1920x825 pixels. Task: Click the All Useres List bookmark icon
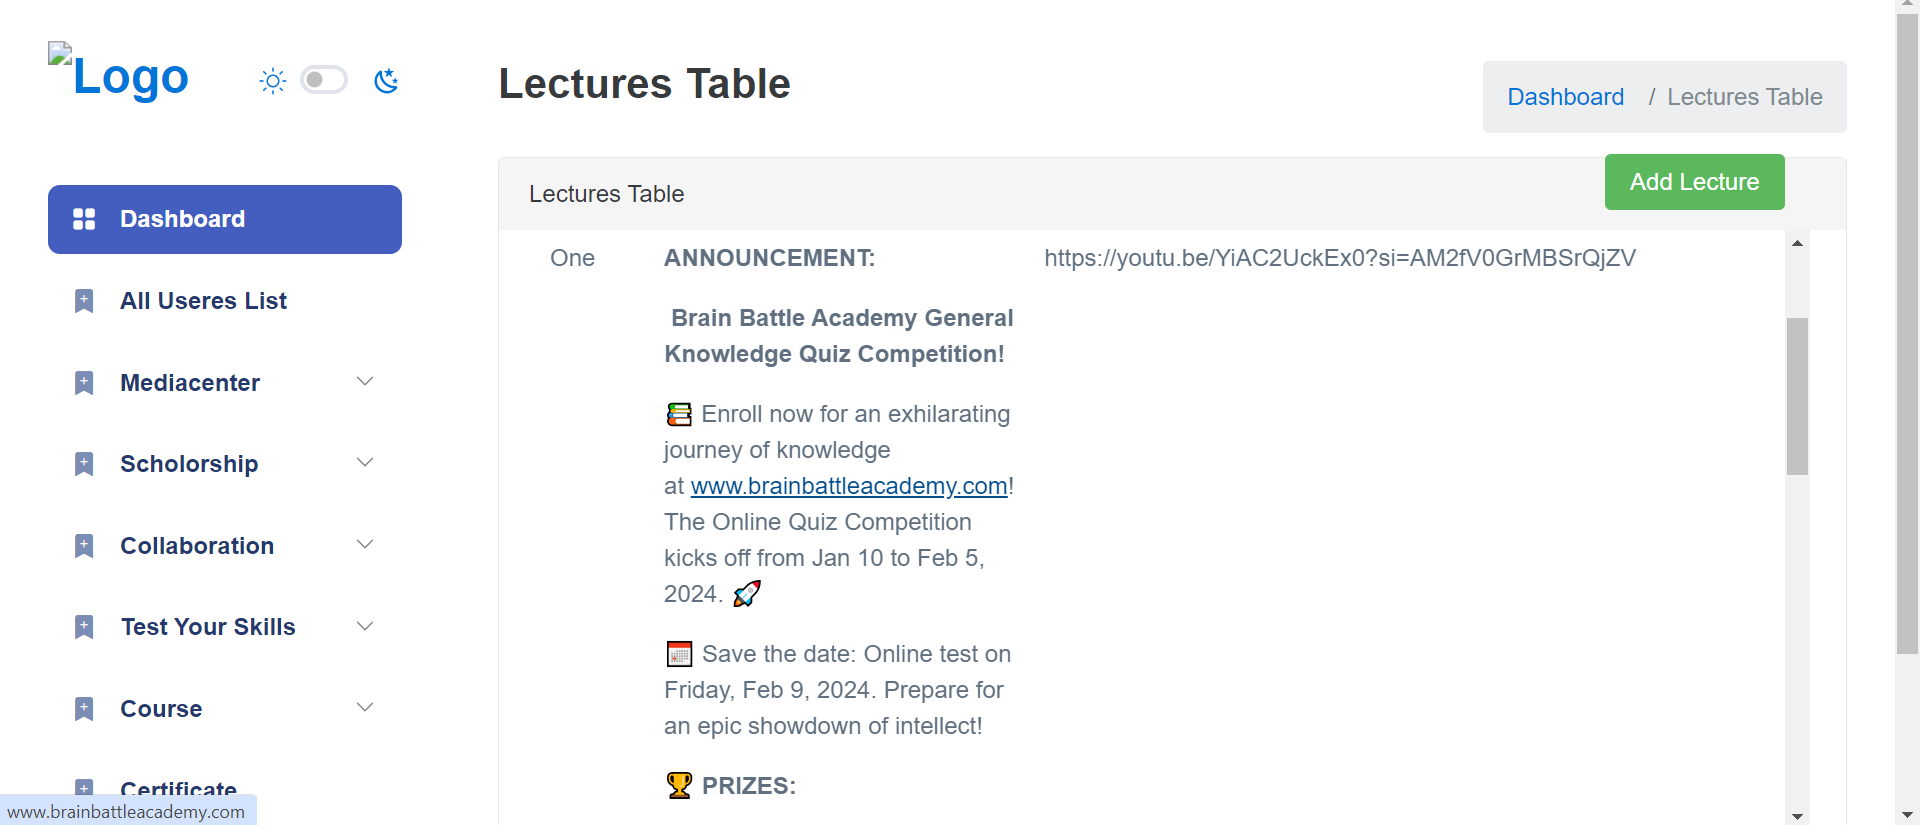click(x=84, y=301)
